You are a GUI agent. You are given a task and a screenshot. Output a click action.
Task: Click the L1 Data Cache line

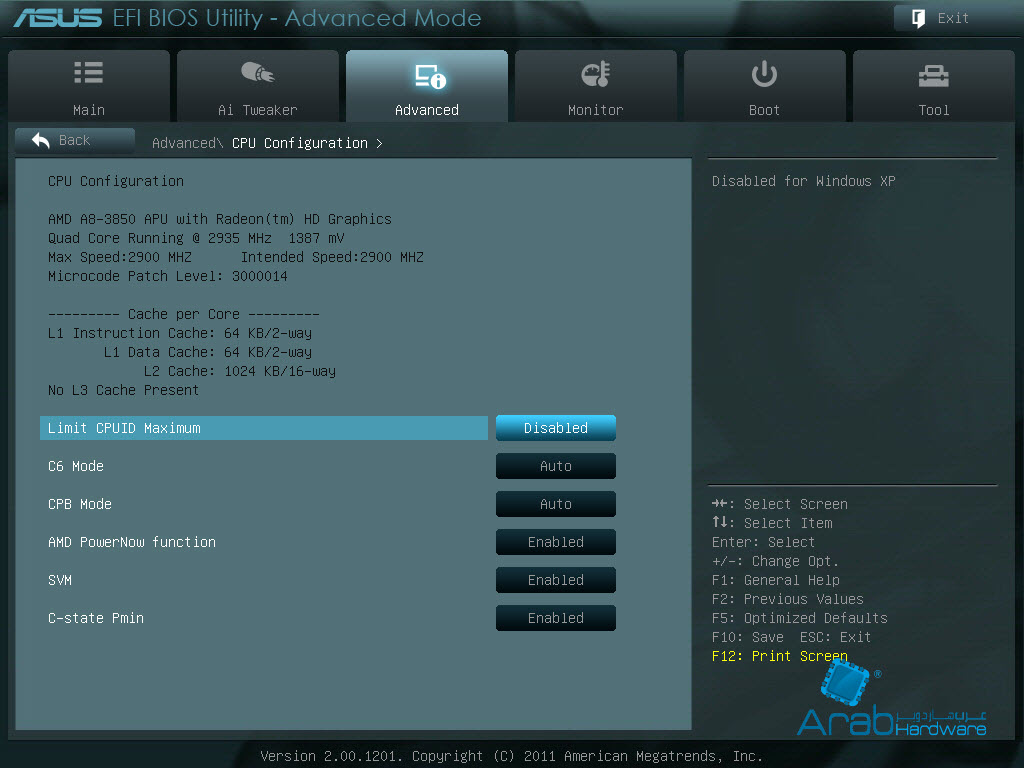[208, 352]
